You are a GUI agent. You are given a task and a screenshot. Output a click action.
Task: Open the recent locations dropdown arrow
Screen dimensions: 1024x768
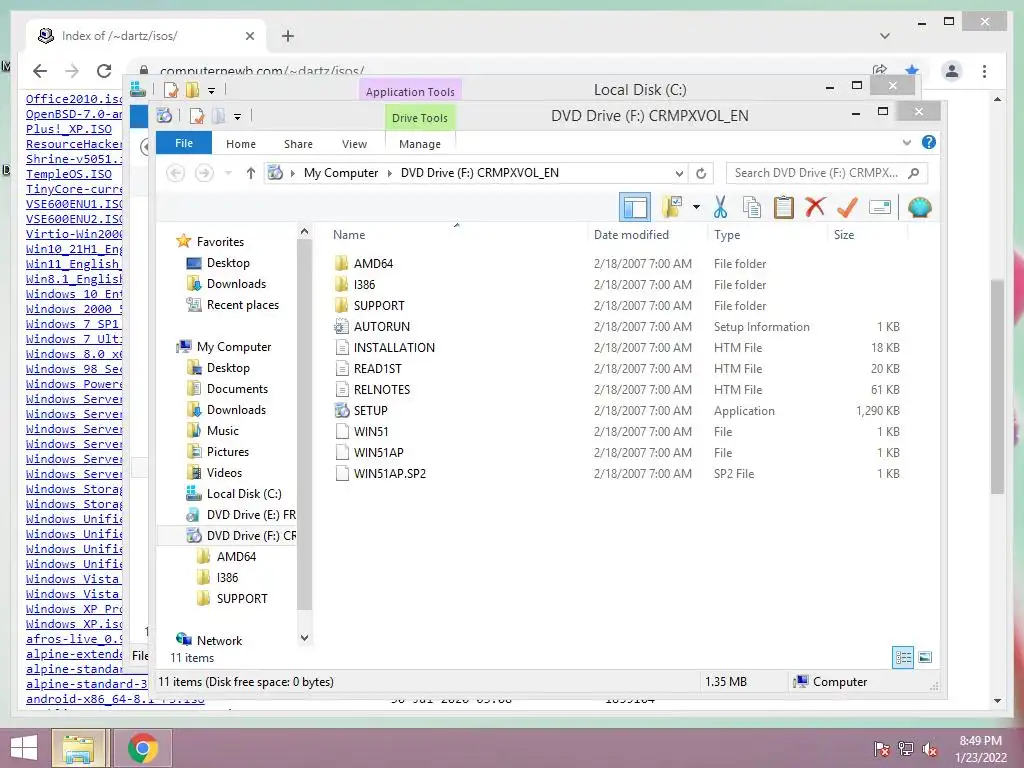pyautogui.click(x=228, y=173)
